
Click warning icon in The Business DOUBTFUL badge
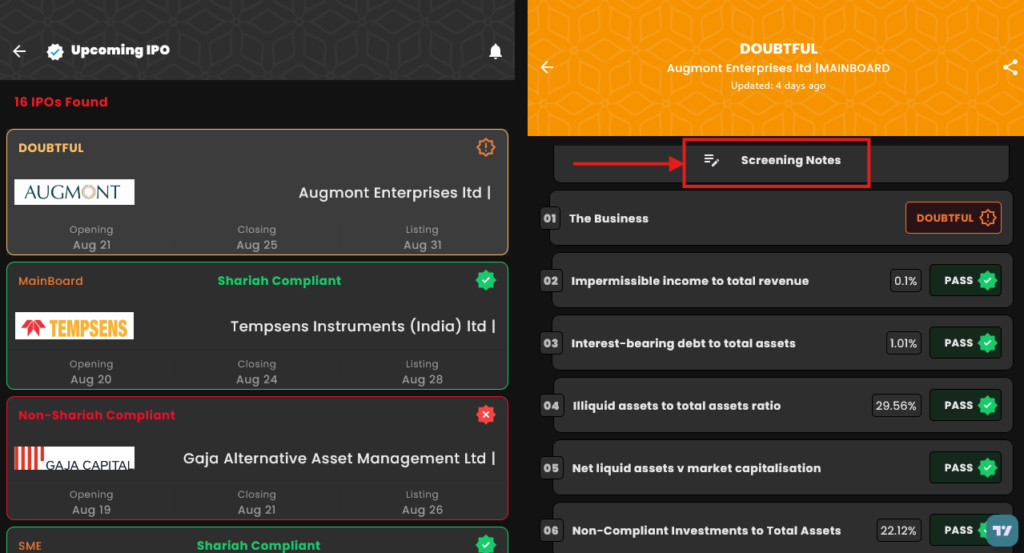(987, 218)
